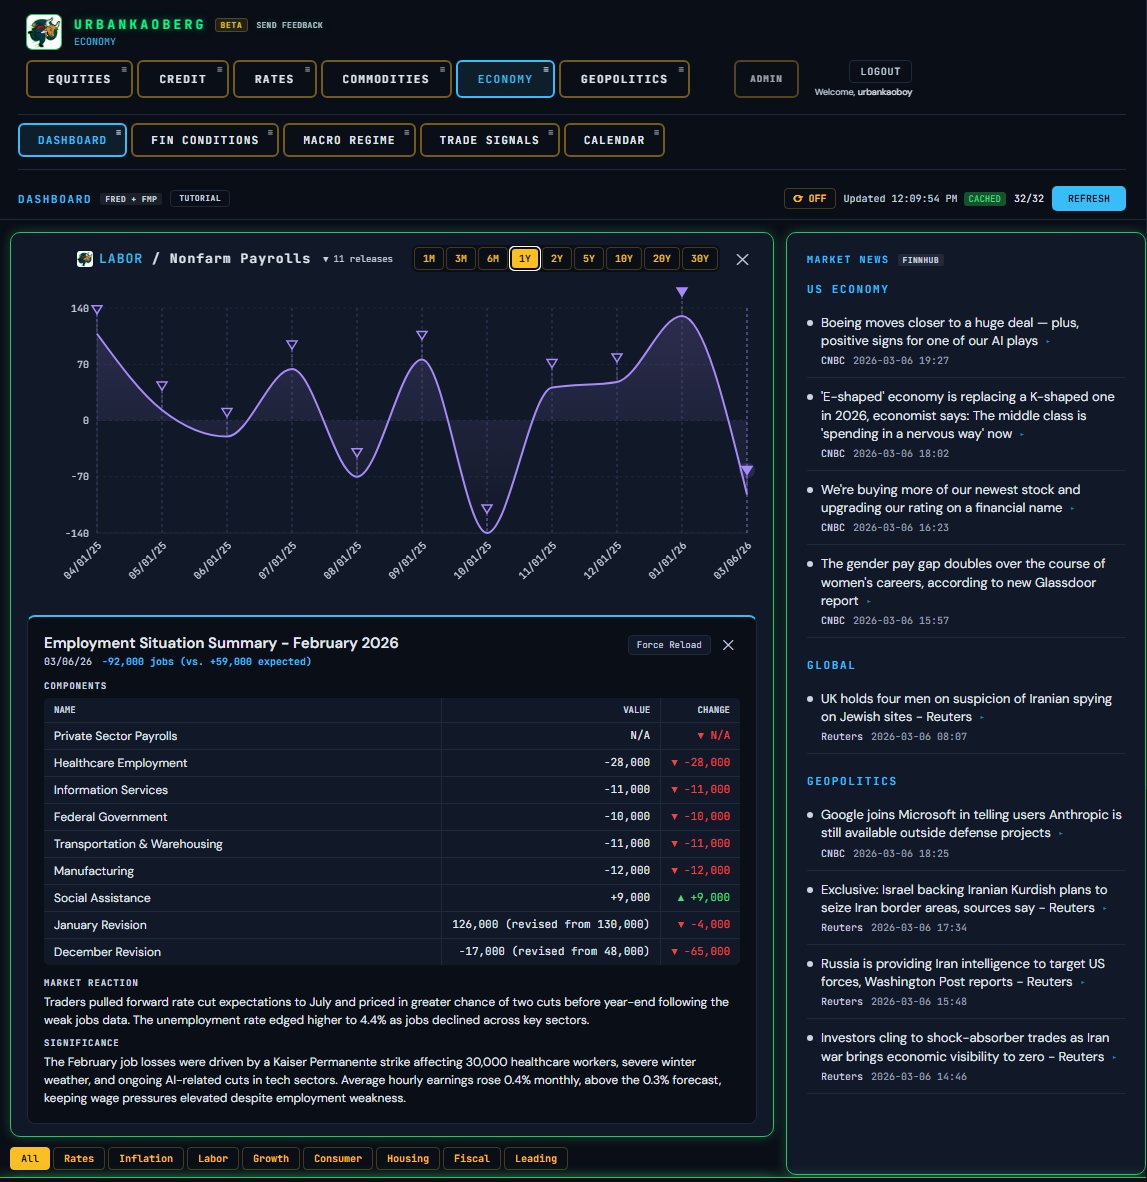
Task: Click the highest chart marker near 01/01/26
Action: point(682,292)
